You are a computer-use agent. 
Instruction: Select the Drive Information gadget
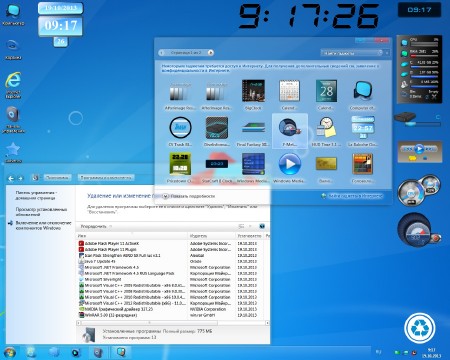pyautogui.click(x=217, y=131)
